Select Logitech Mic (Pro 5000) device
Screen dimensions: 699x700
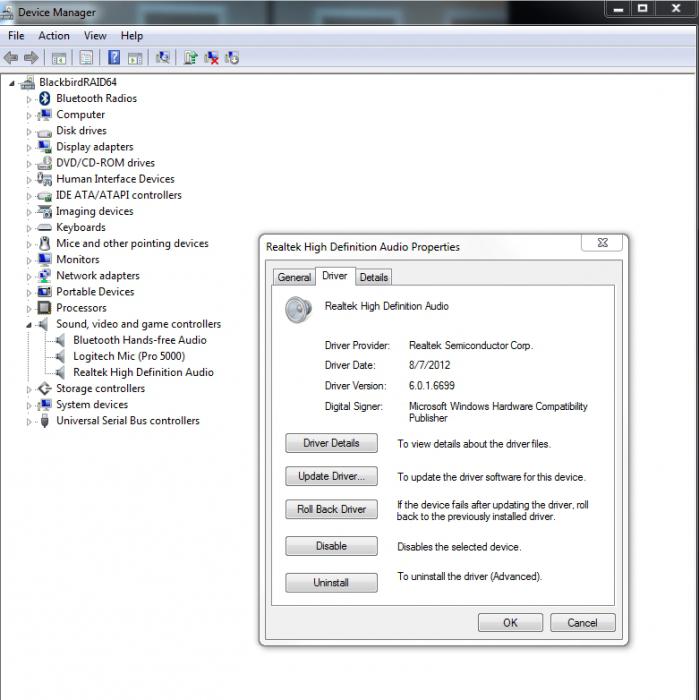(129, 356)
